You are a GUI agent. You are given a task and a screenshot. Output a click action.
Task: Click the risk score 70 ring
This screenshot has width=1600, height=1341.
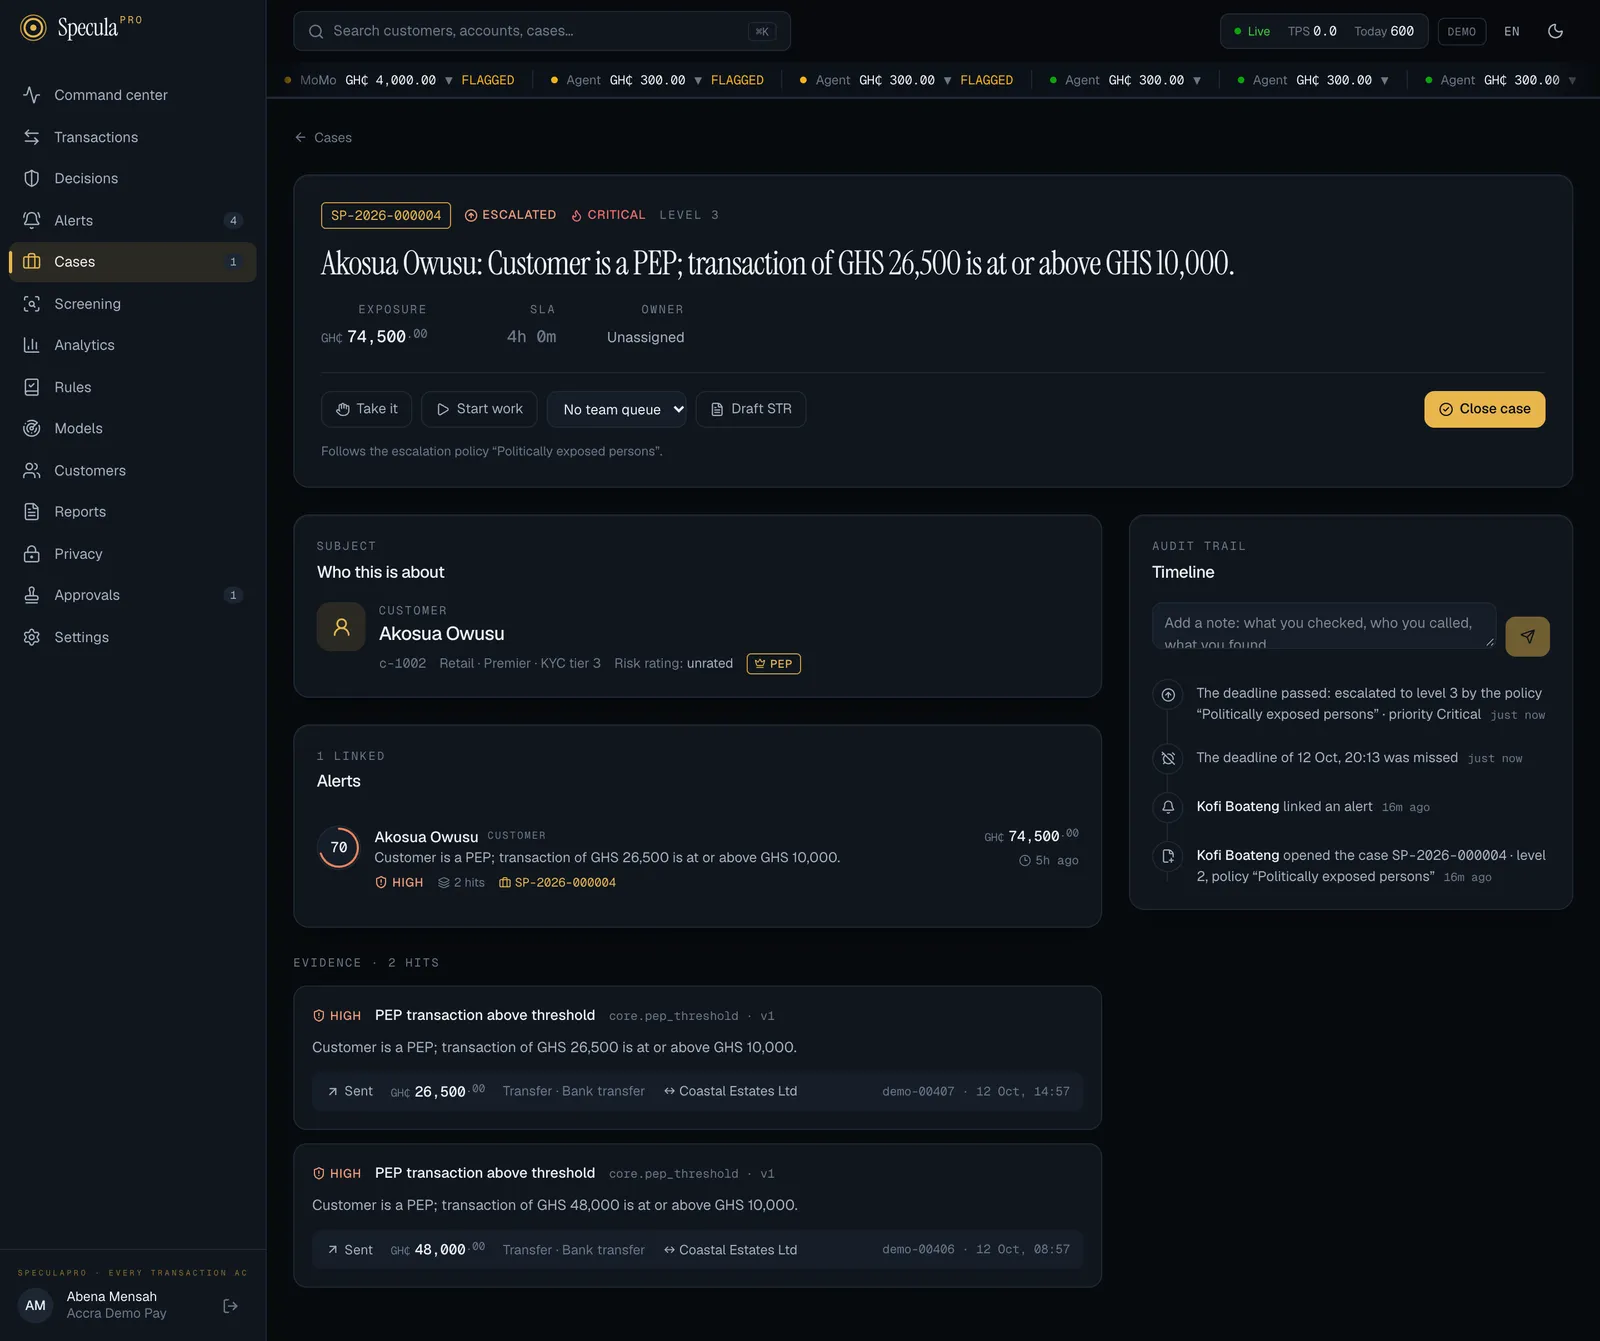[x=339, y=847]
